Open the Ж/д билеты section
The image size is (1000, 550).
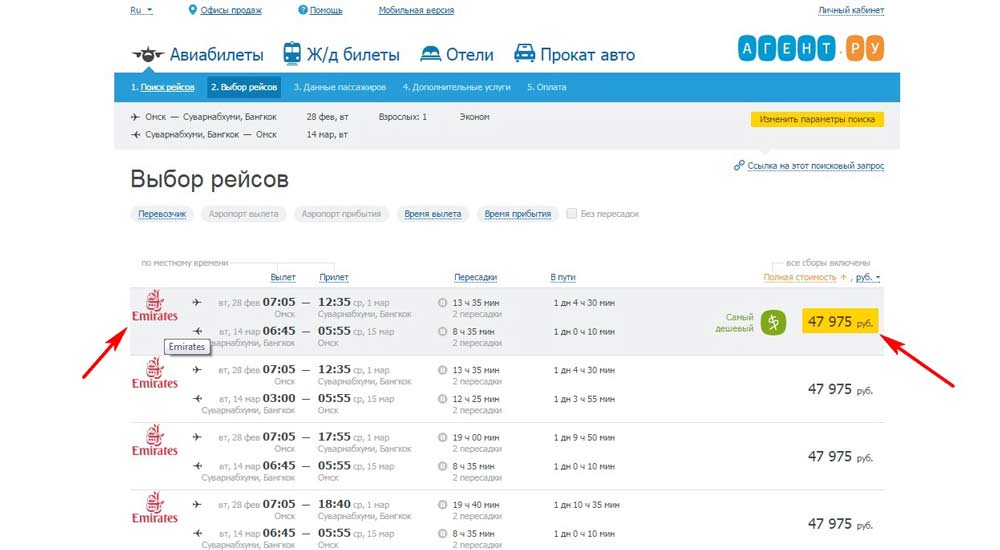pos(353,55)
